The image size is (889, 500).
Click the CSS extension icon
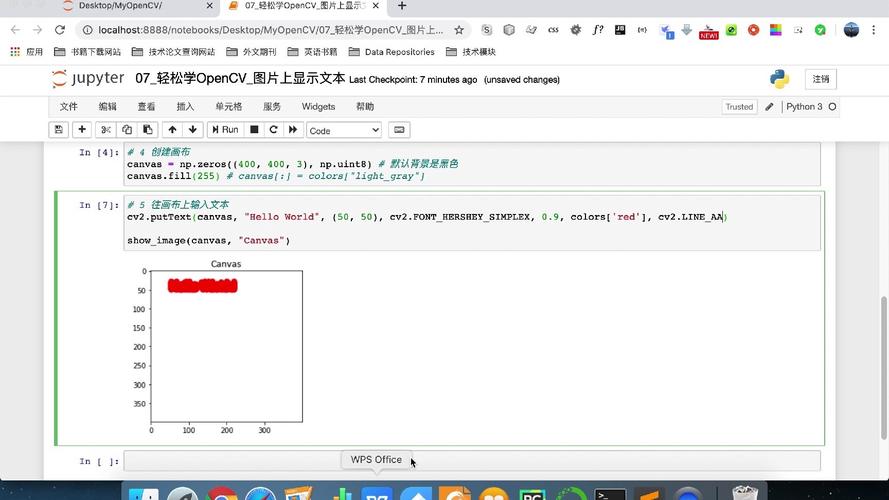tap(553, 30)
